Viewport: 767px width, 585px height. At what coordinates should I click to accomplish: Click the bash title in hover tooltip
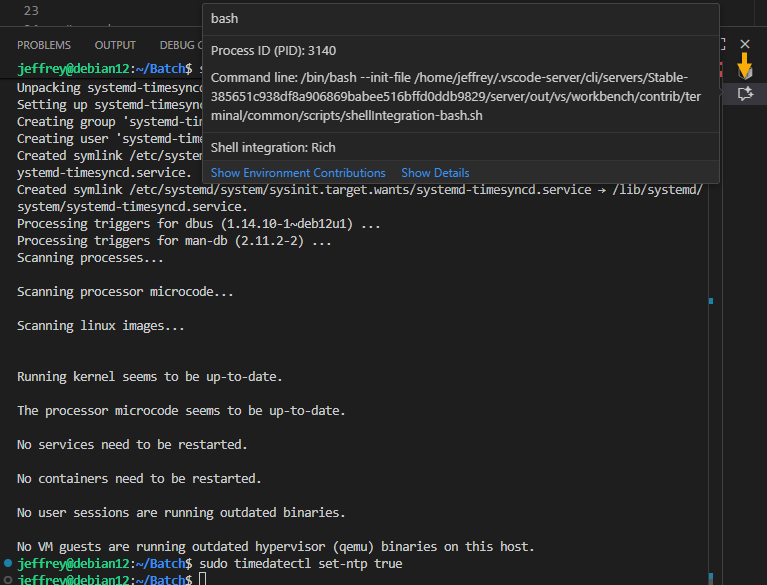[x=224, y=19]
